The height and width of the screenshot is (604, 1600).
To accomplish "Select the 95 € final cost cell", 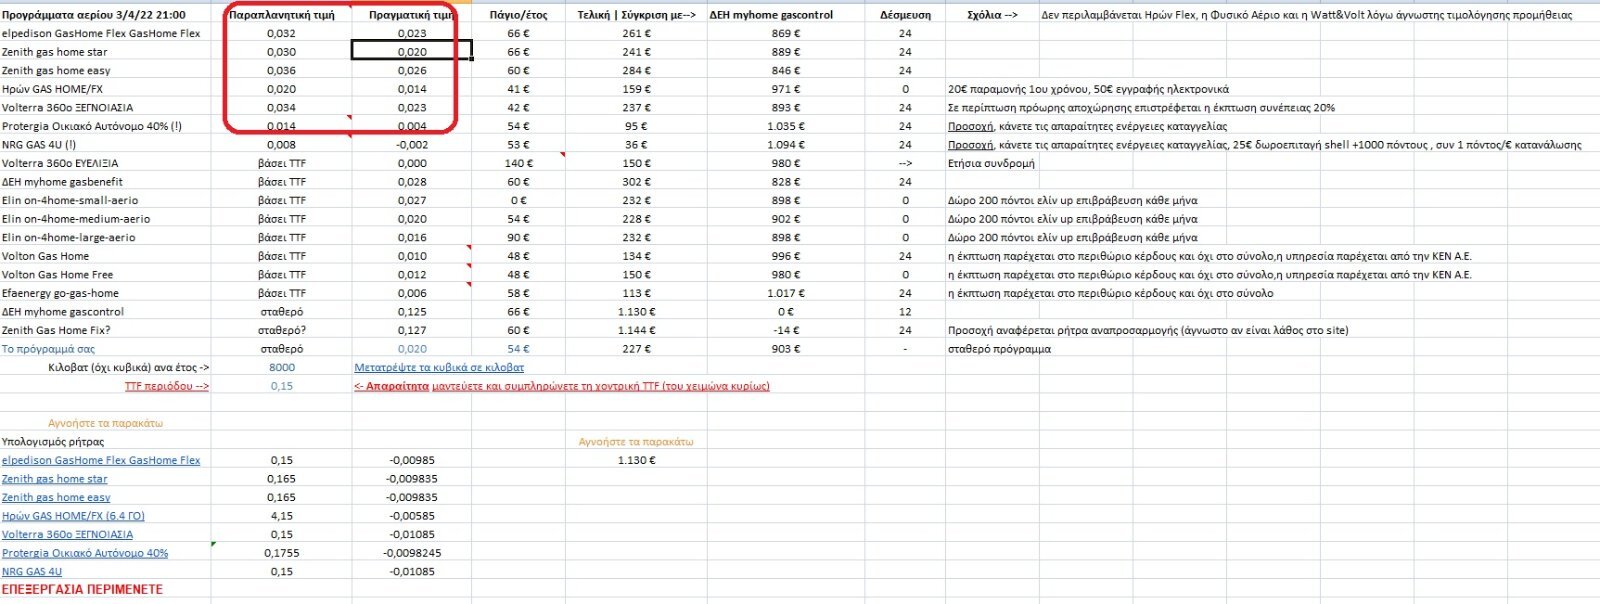I will coord(636,126).
